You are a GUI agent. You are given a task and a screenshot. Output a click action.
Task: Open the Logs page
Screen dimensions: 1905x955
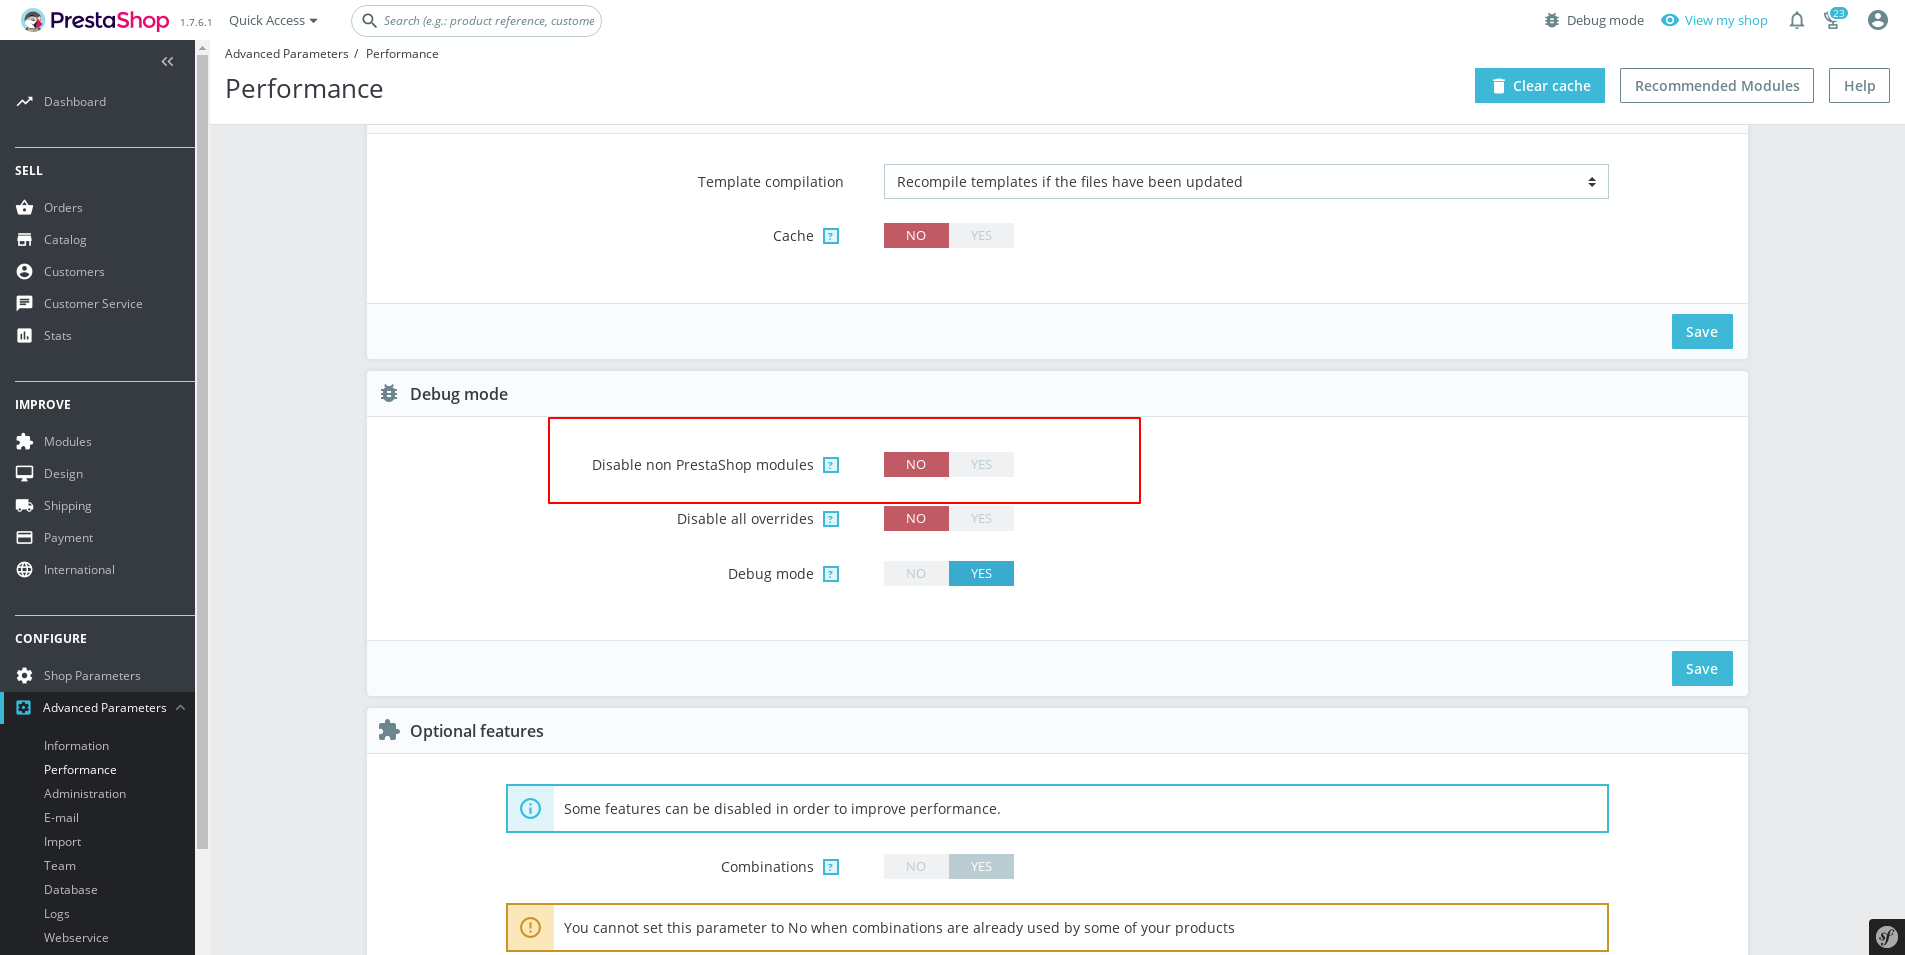56,913
